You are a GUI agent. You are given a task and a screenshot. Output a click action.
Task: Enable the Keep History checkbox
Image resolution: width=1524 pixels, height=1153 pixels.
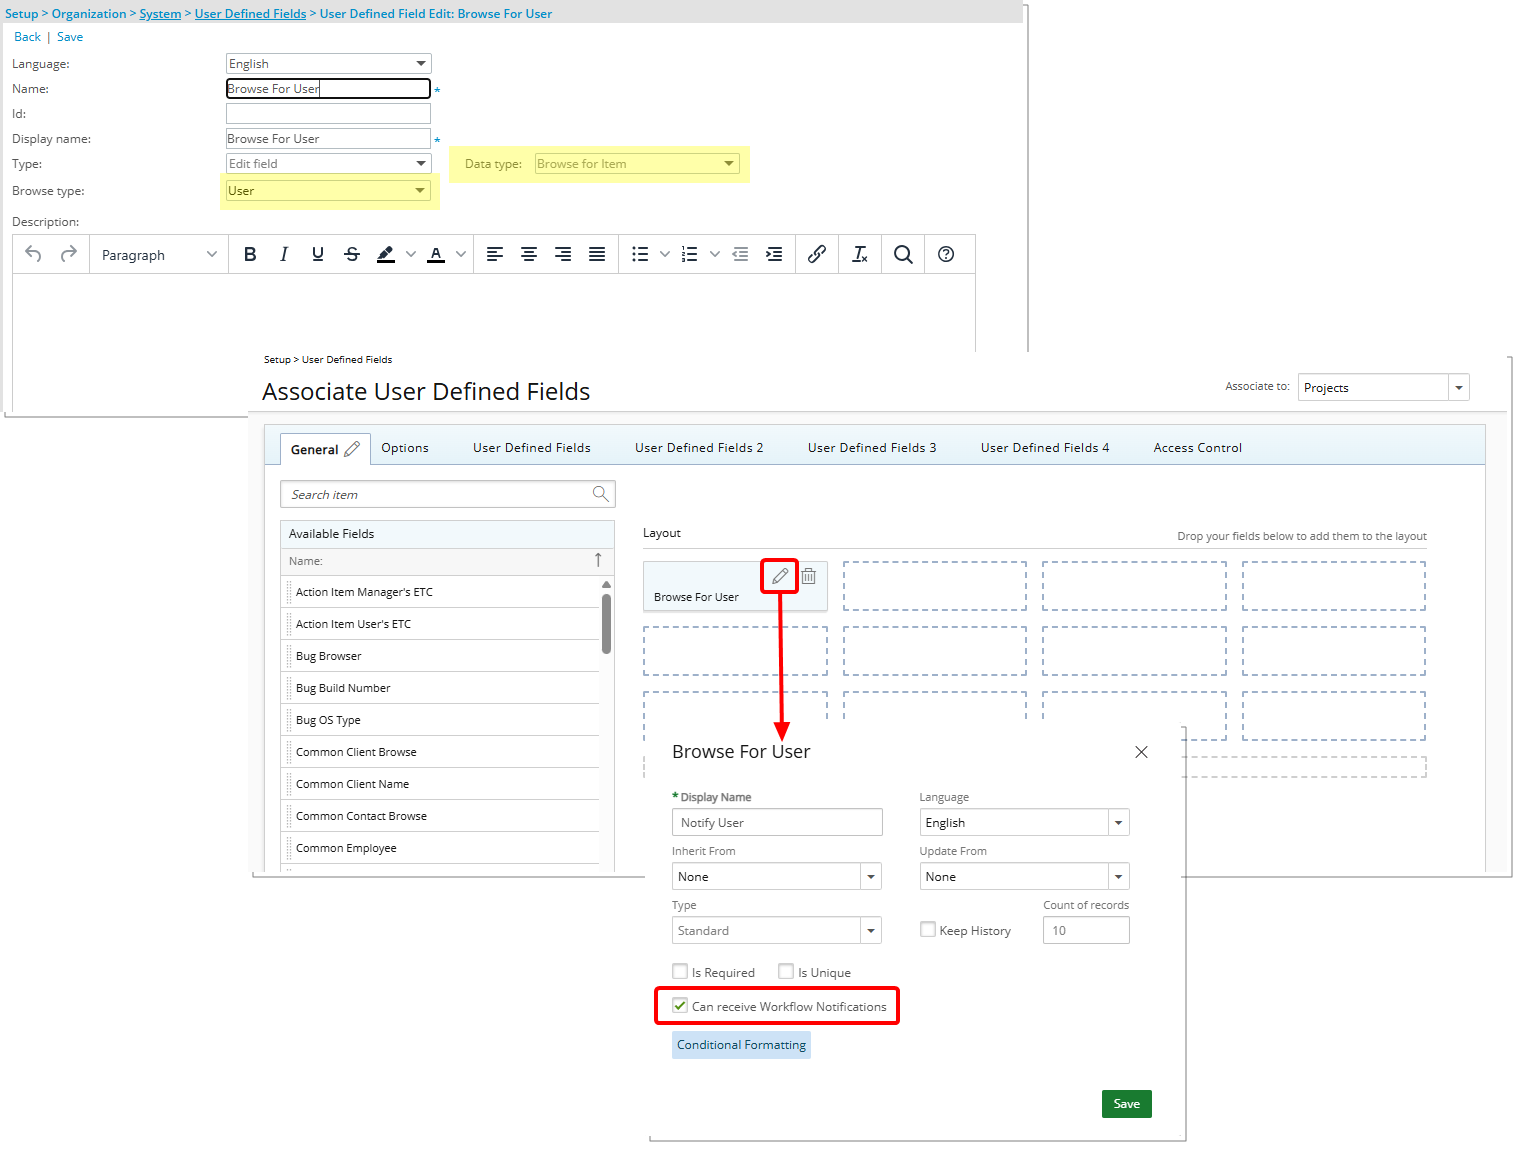pos(927,929)
